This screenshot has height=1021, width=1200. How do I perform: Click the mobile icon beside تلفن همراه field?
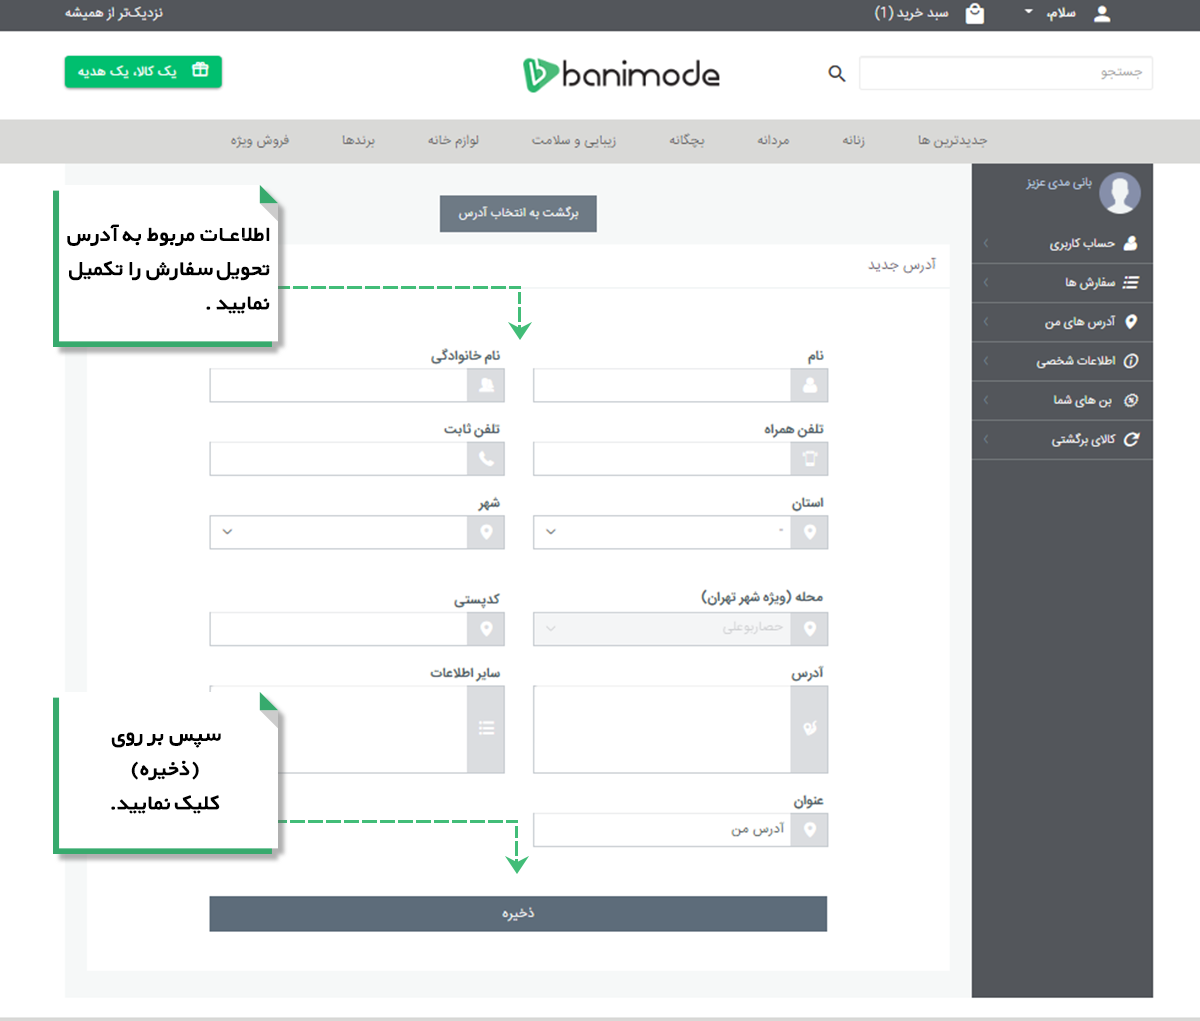tap(809, 459)
